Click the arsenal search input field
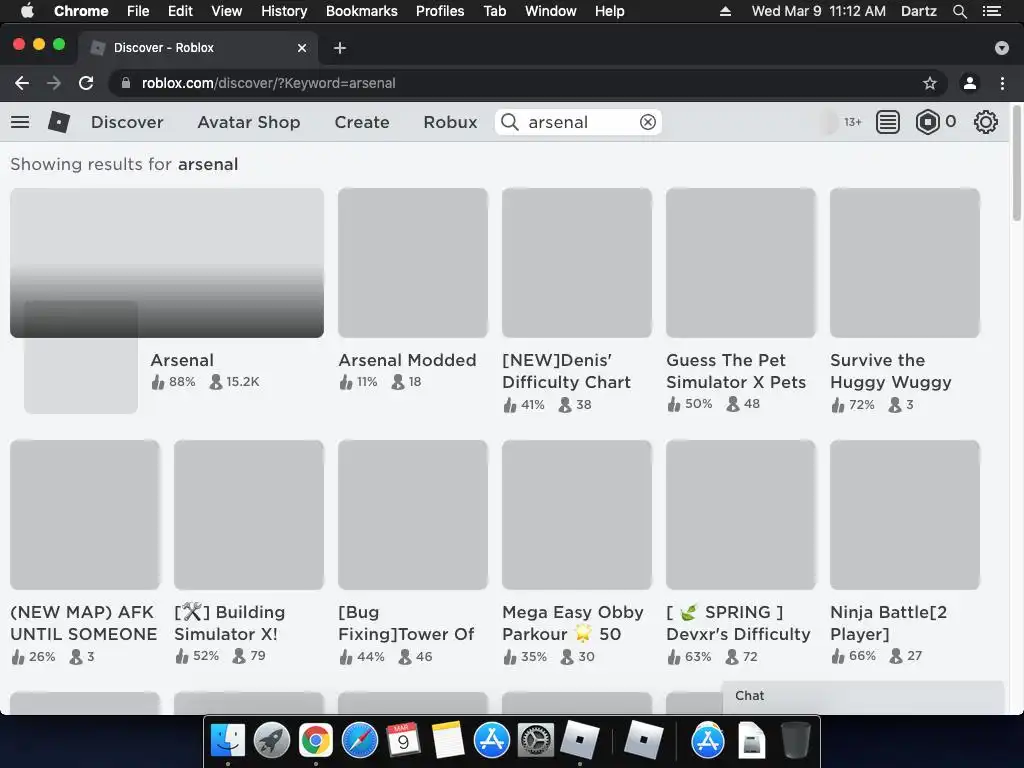Image resolution: width=1024 pixels, height=768 pixels. click(578, 122)
